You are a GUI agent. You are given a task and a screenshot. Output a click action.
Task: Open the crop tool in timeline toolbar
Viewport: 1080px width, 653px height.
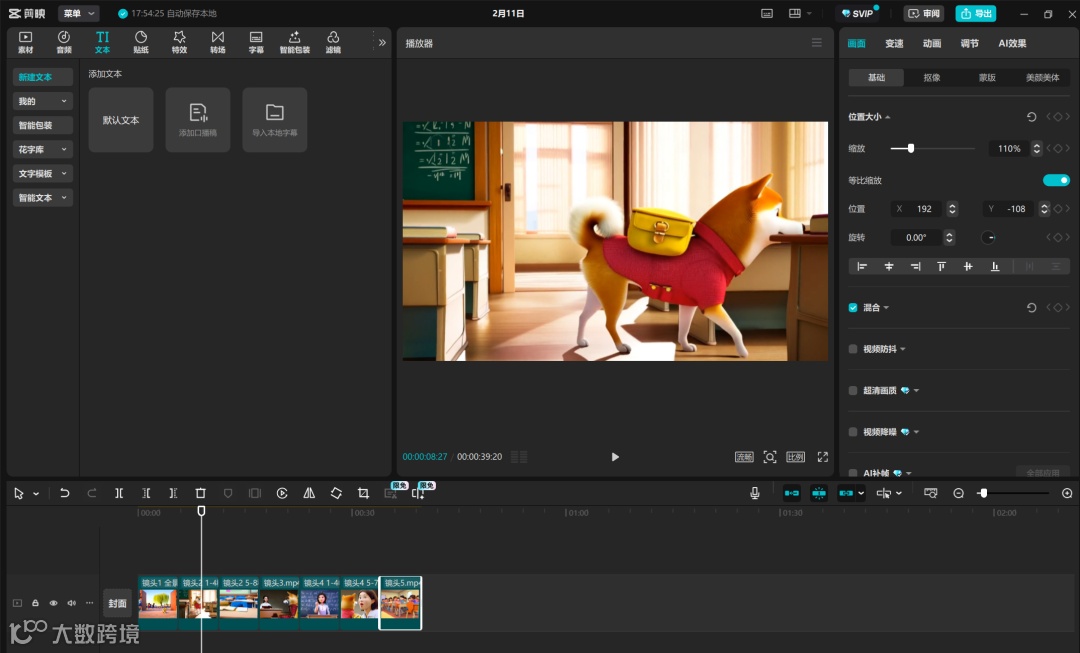[363, 493]
